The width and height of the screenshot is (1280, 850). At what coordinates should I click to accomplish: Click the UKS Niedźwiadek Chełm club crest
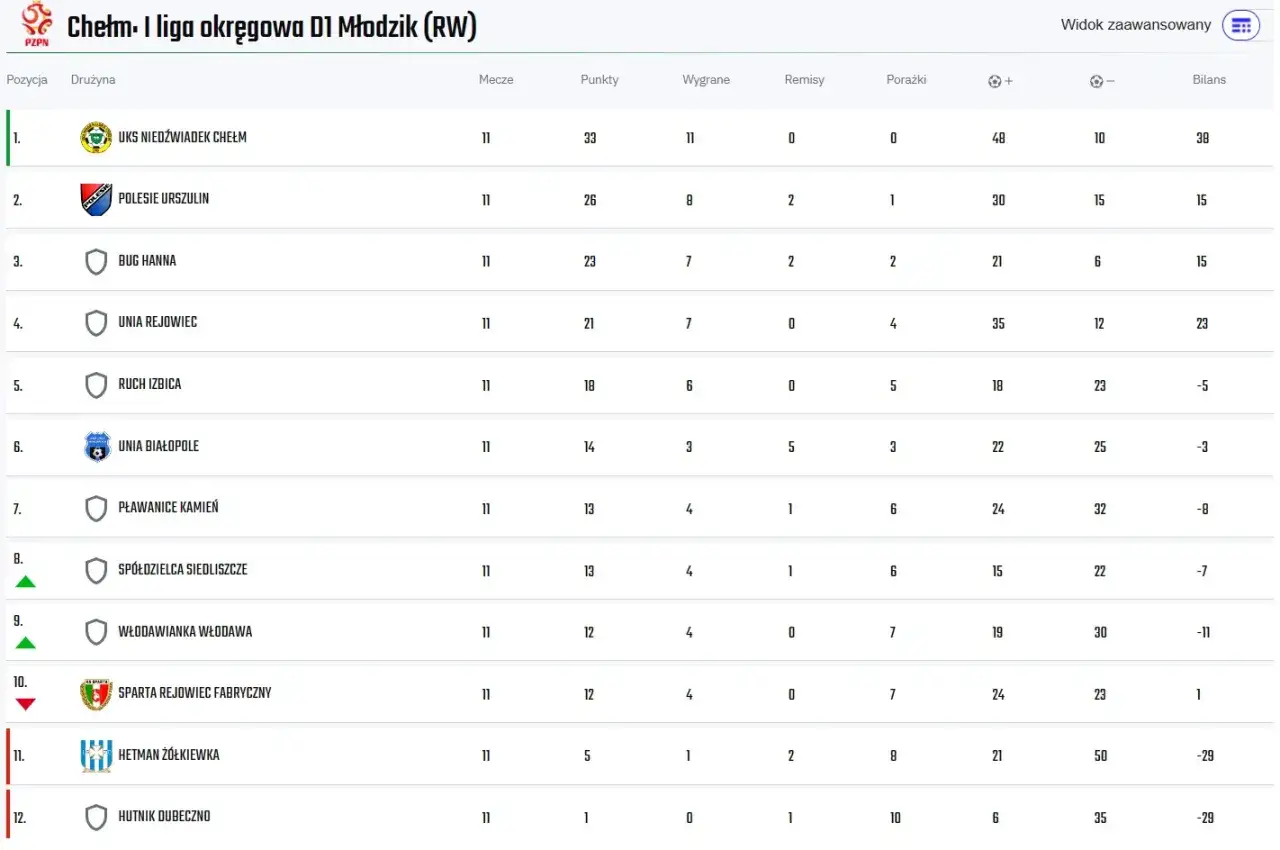coord(95,138)
